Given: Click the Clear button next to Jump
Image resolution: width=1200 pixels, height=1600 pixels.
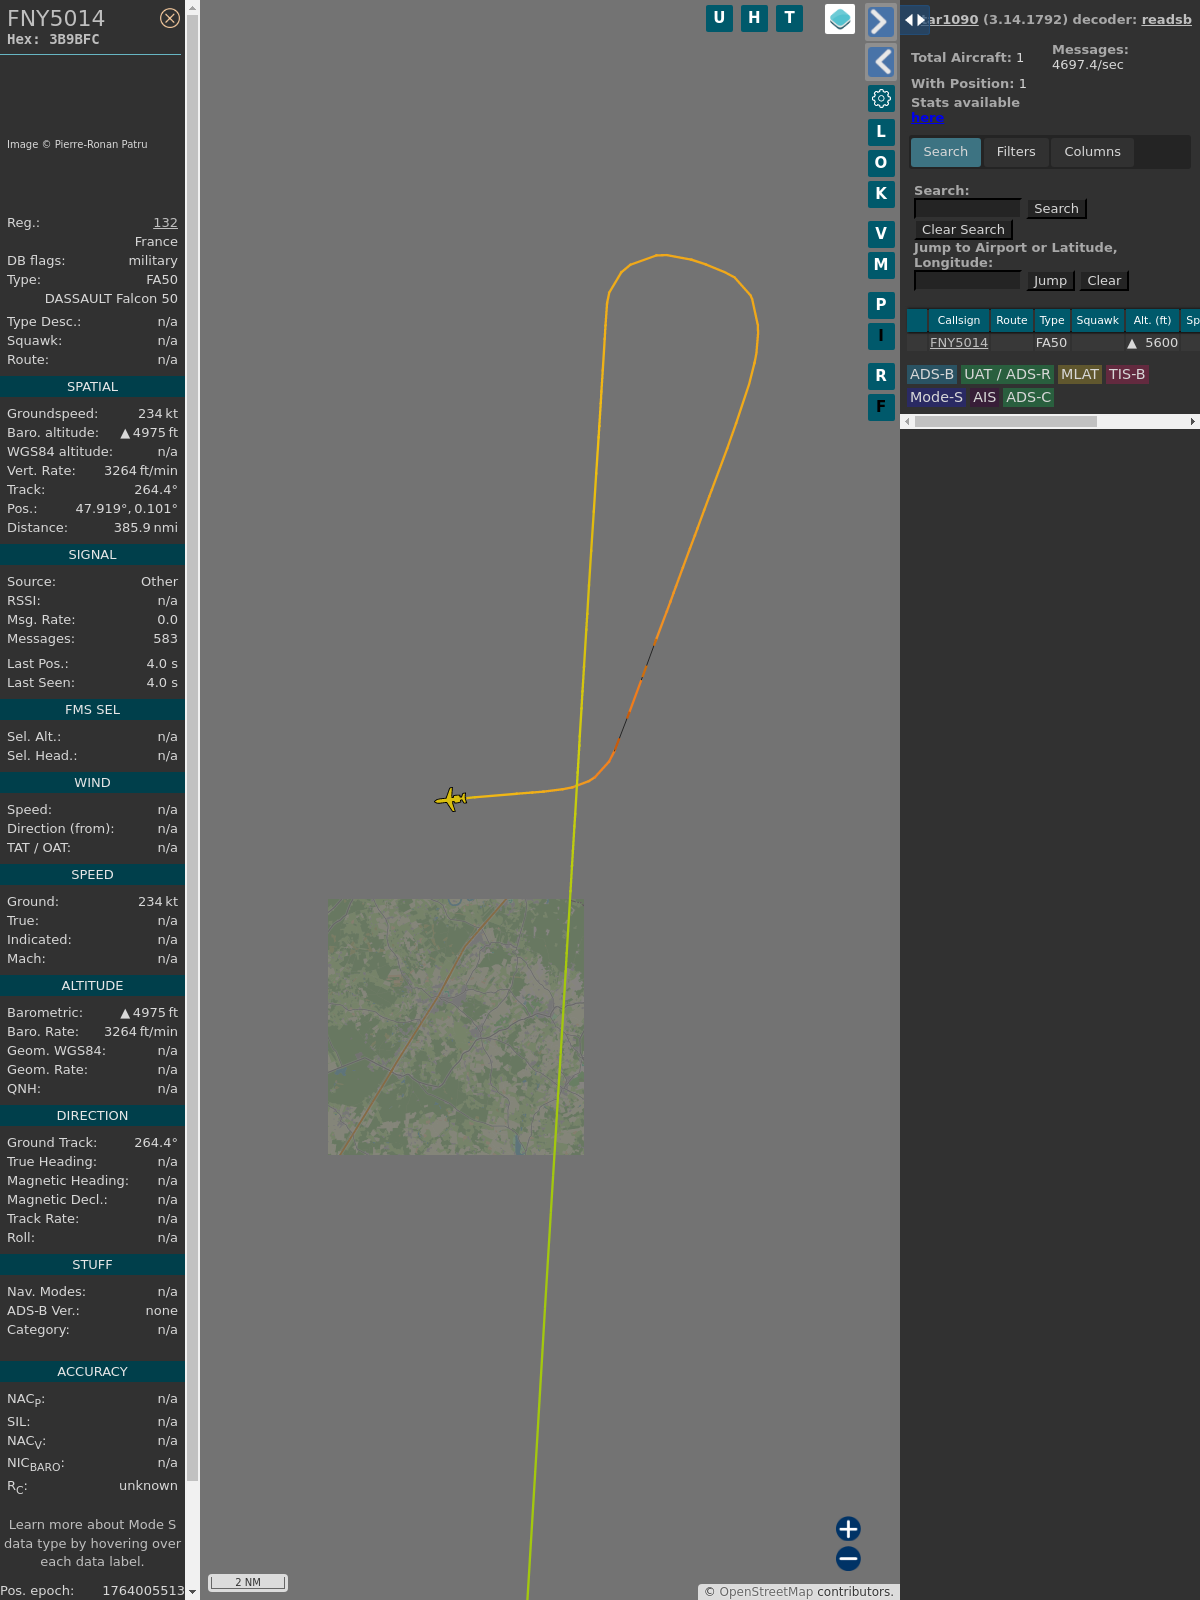Looking at the screenshot, I should point(1104,281).
